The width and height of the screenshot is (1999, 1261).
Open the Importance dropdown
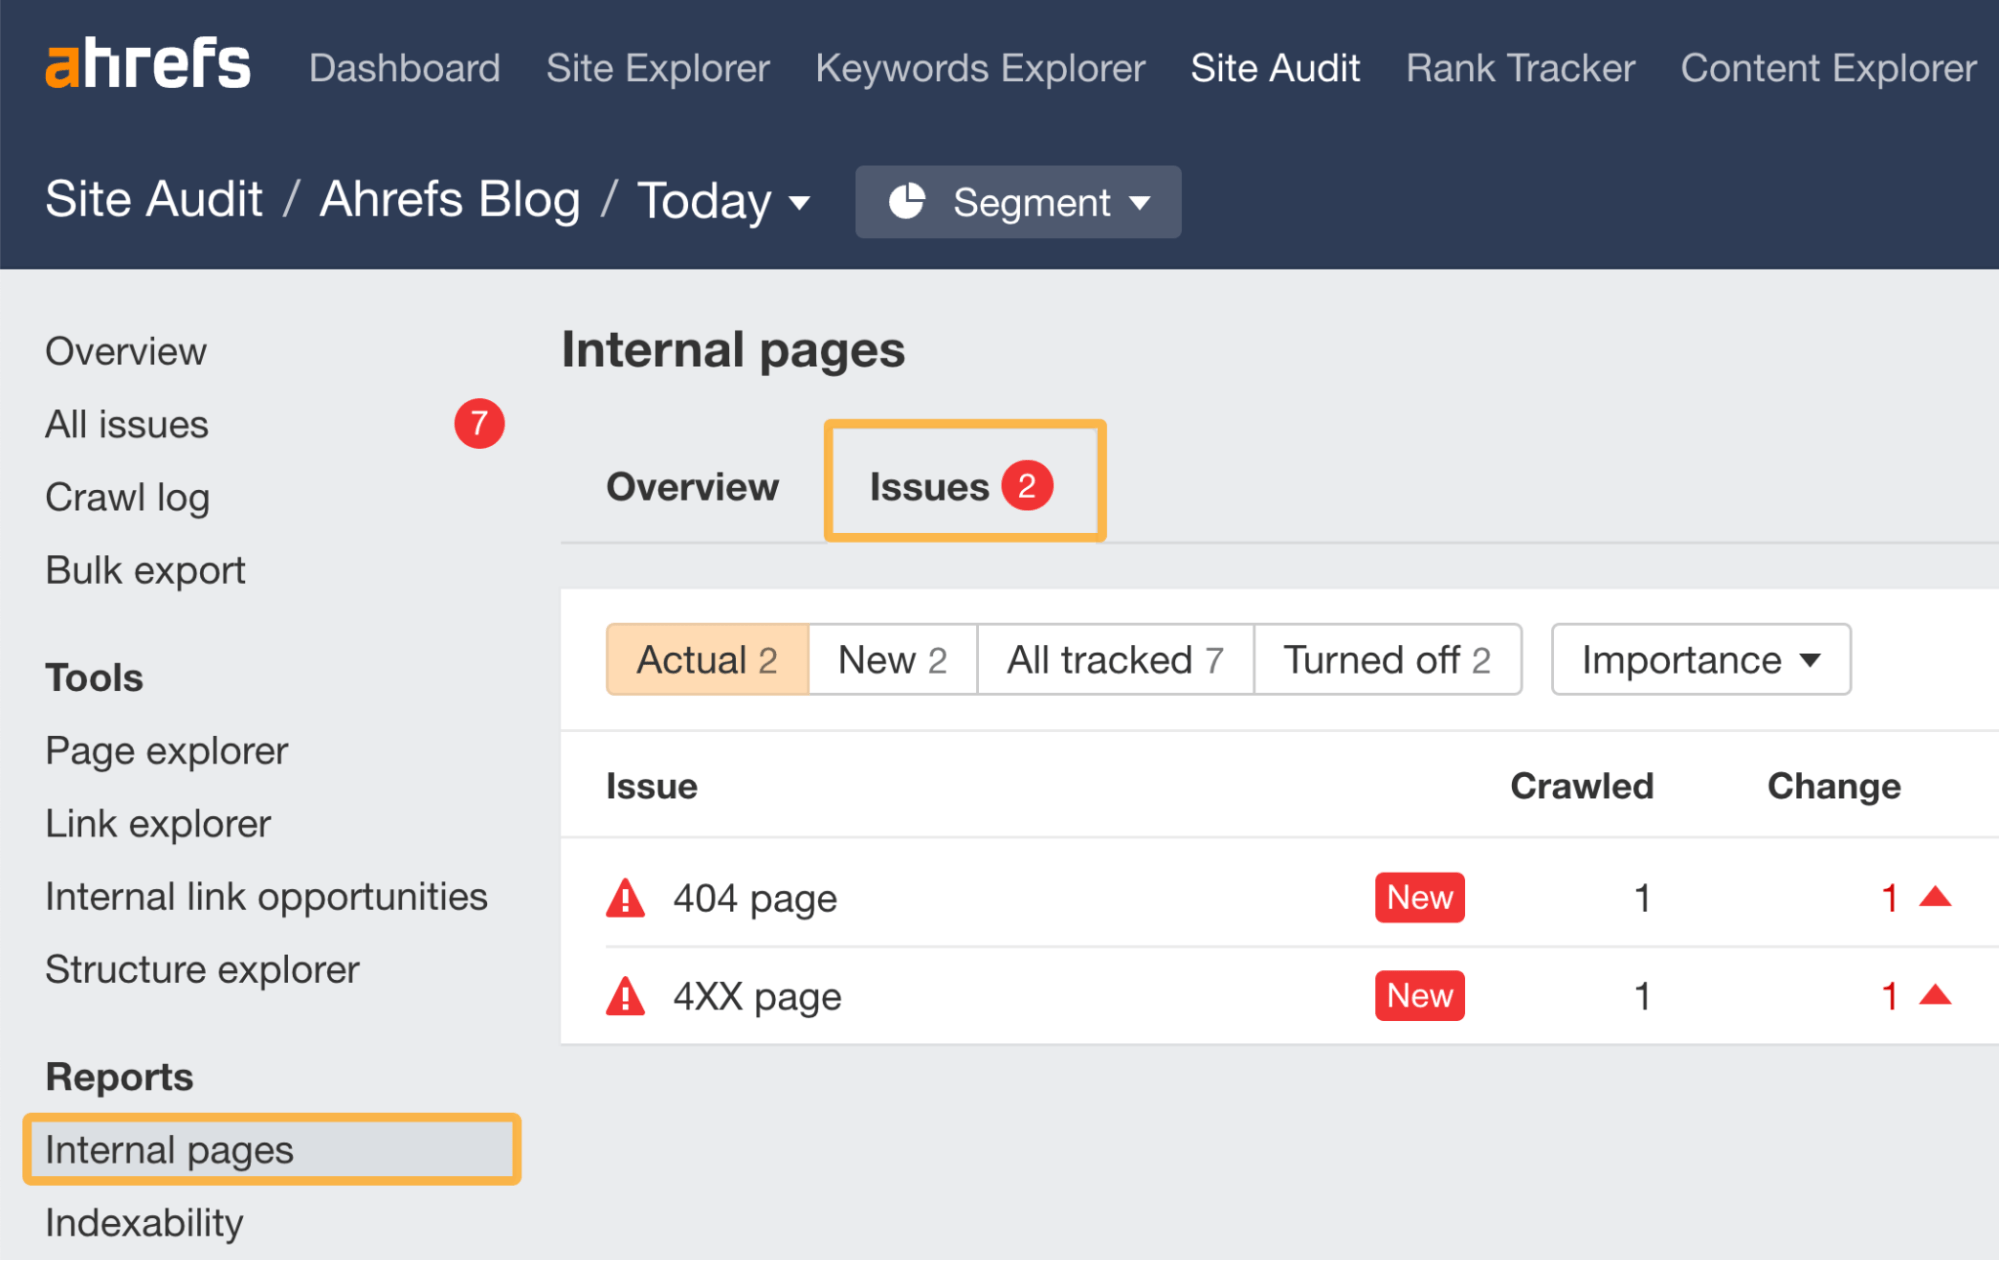(1699, 659)
